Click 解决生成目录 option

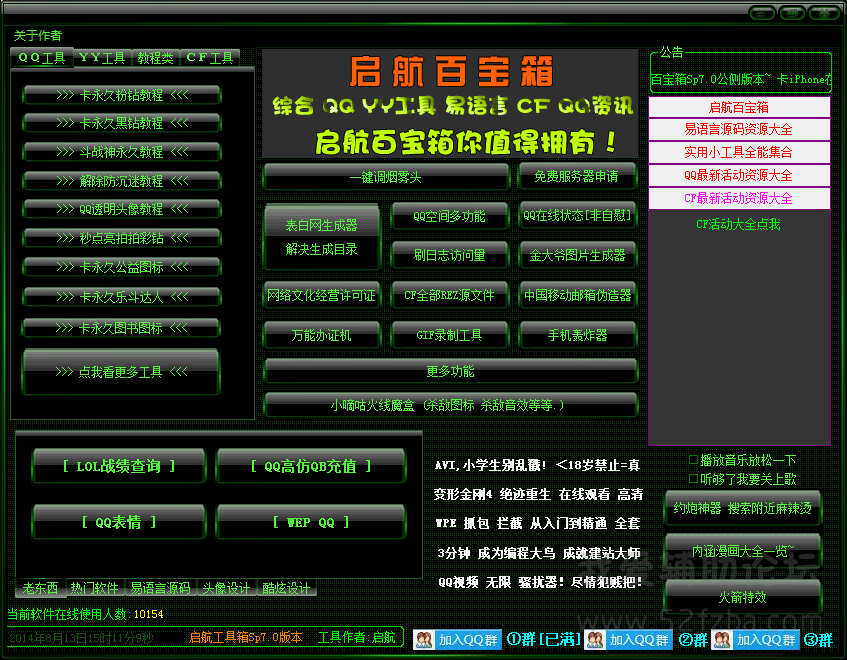[322, 249]
